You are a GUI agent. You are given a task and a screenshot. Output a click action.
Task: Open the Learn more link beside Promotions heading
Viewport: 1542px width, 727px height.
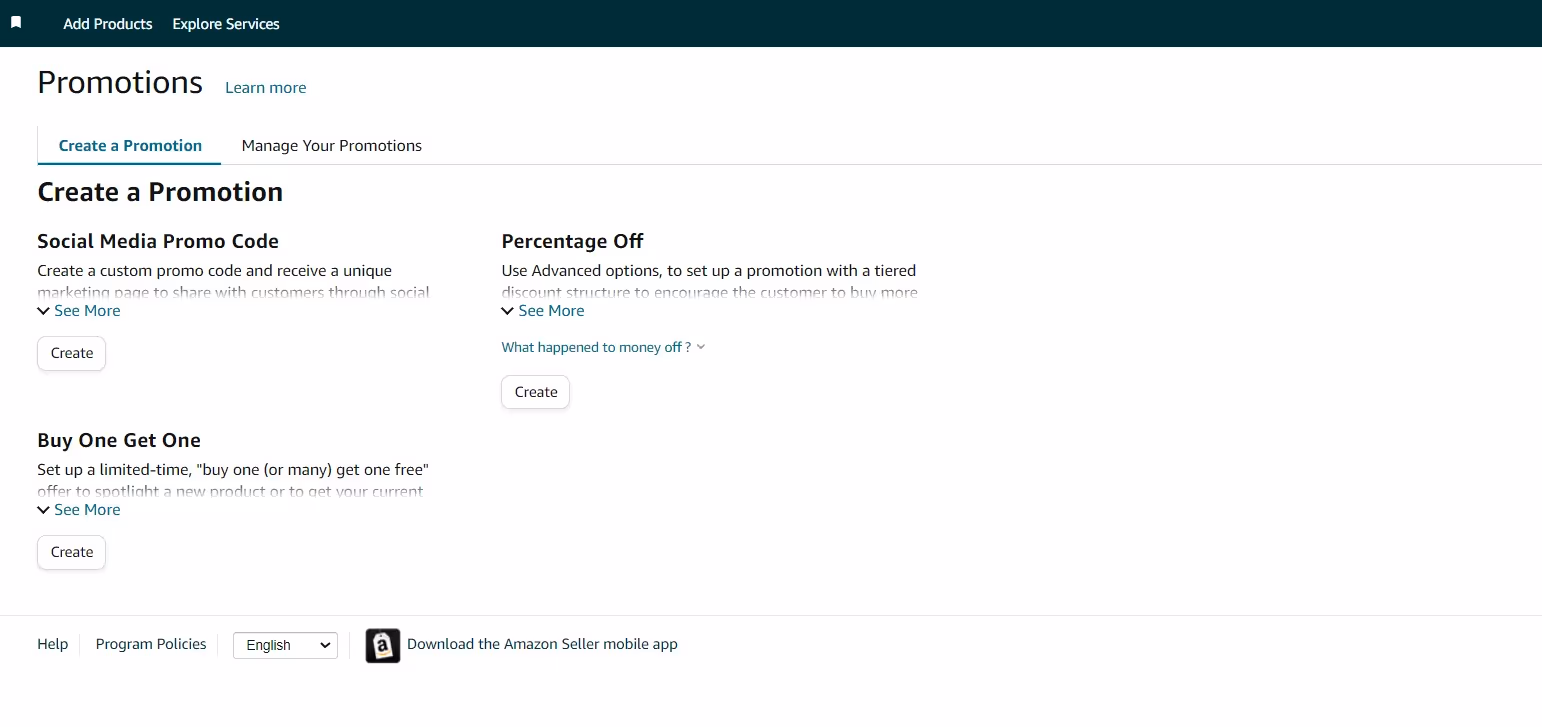(265, 87)
